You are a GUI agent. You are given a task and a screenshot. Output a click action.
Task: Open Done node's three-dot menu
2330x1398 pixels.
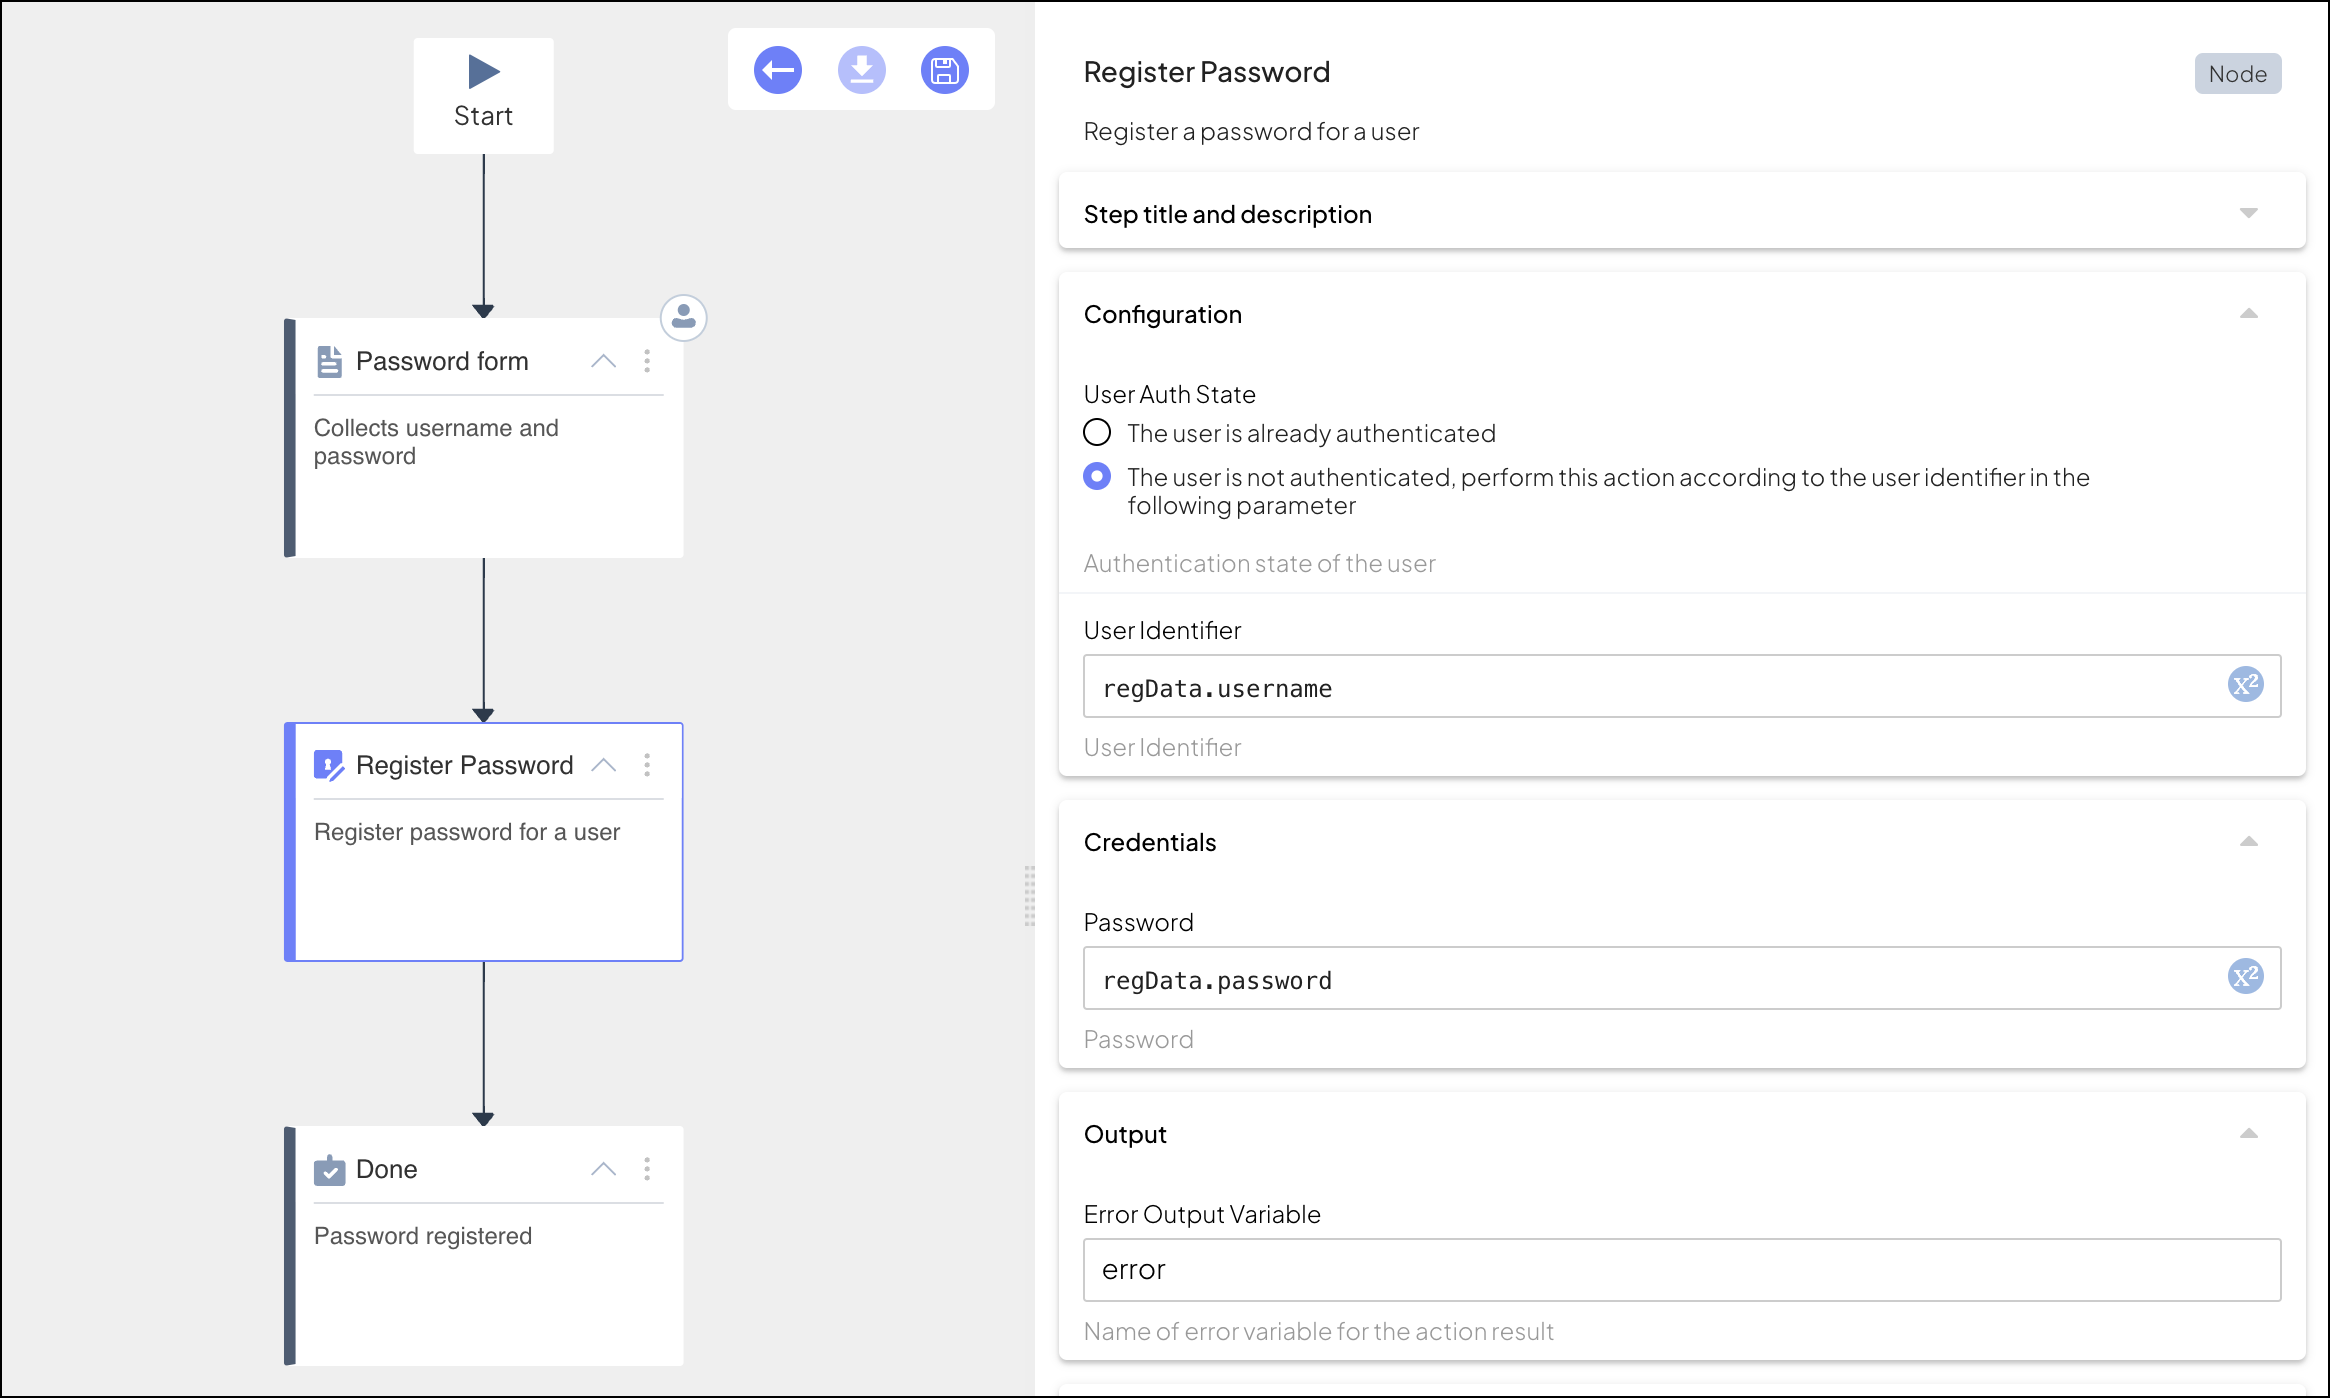tap(647, 1169)
